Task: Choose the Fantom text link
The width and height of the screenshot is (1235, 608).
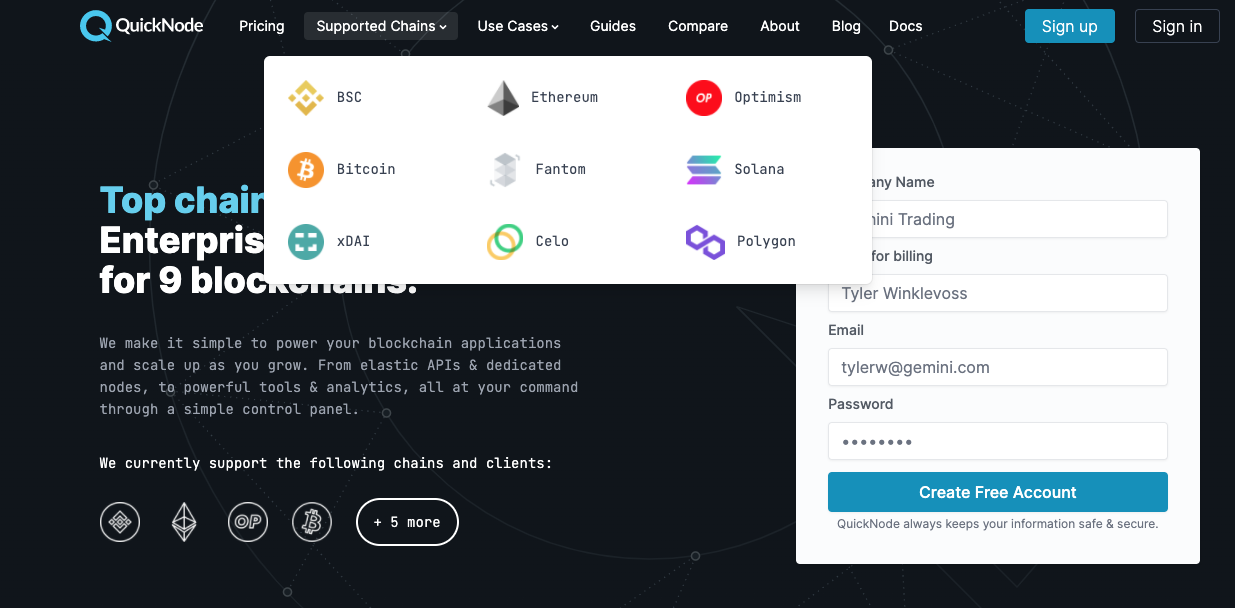Action: click(560, 169)
